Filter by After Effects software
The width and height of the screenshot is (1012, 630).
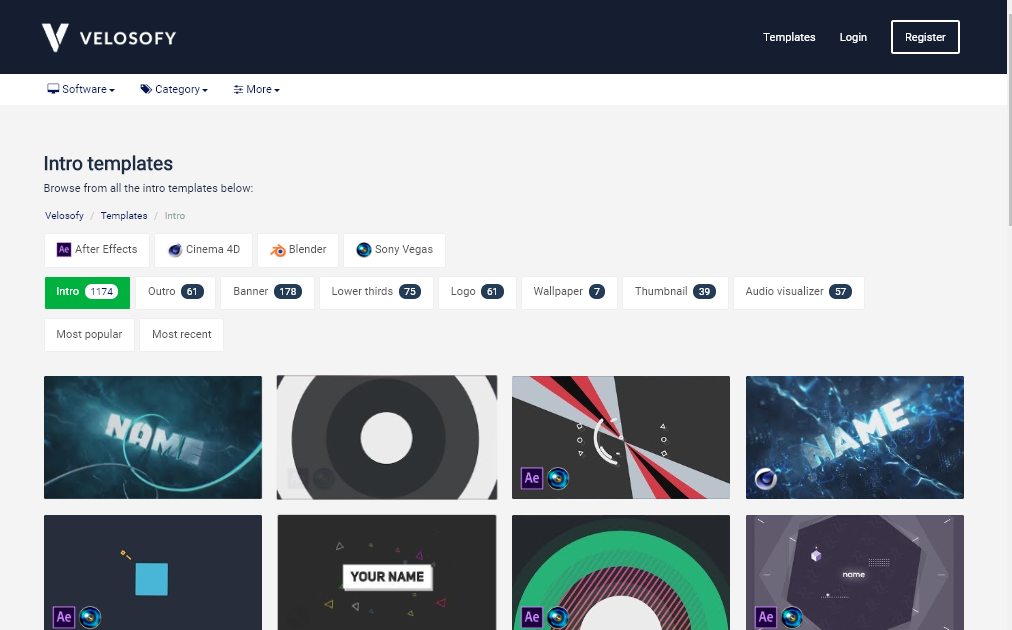point(97,250)
